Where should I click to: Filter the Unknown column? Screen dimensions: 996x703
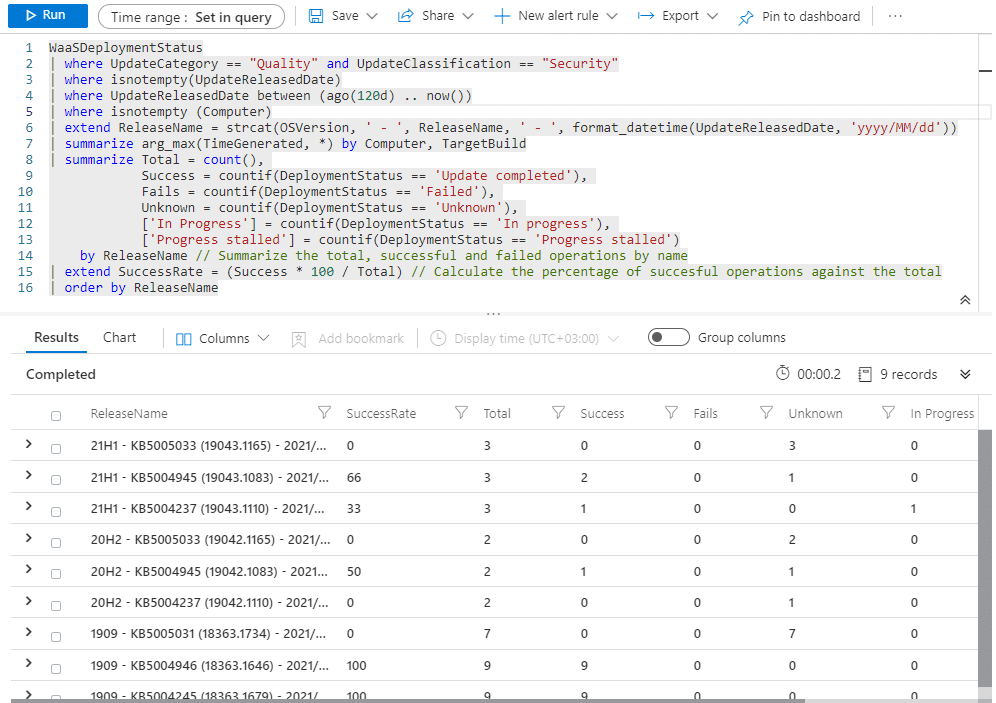coord(888,413)
